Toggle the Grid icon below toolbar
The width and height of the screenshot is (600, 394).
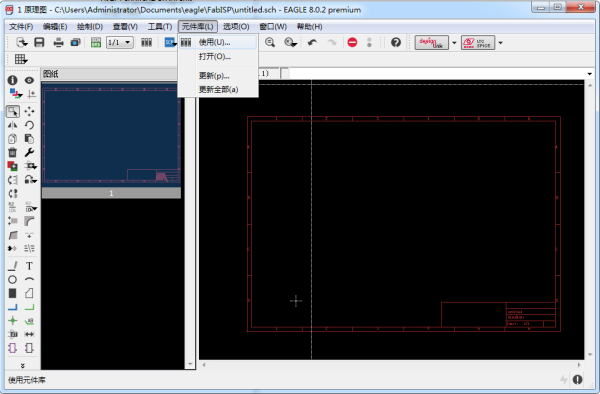[x=21, y=59]
